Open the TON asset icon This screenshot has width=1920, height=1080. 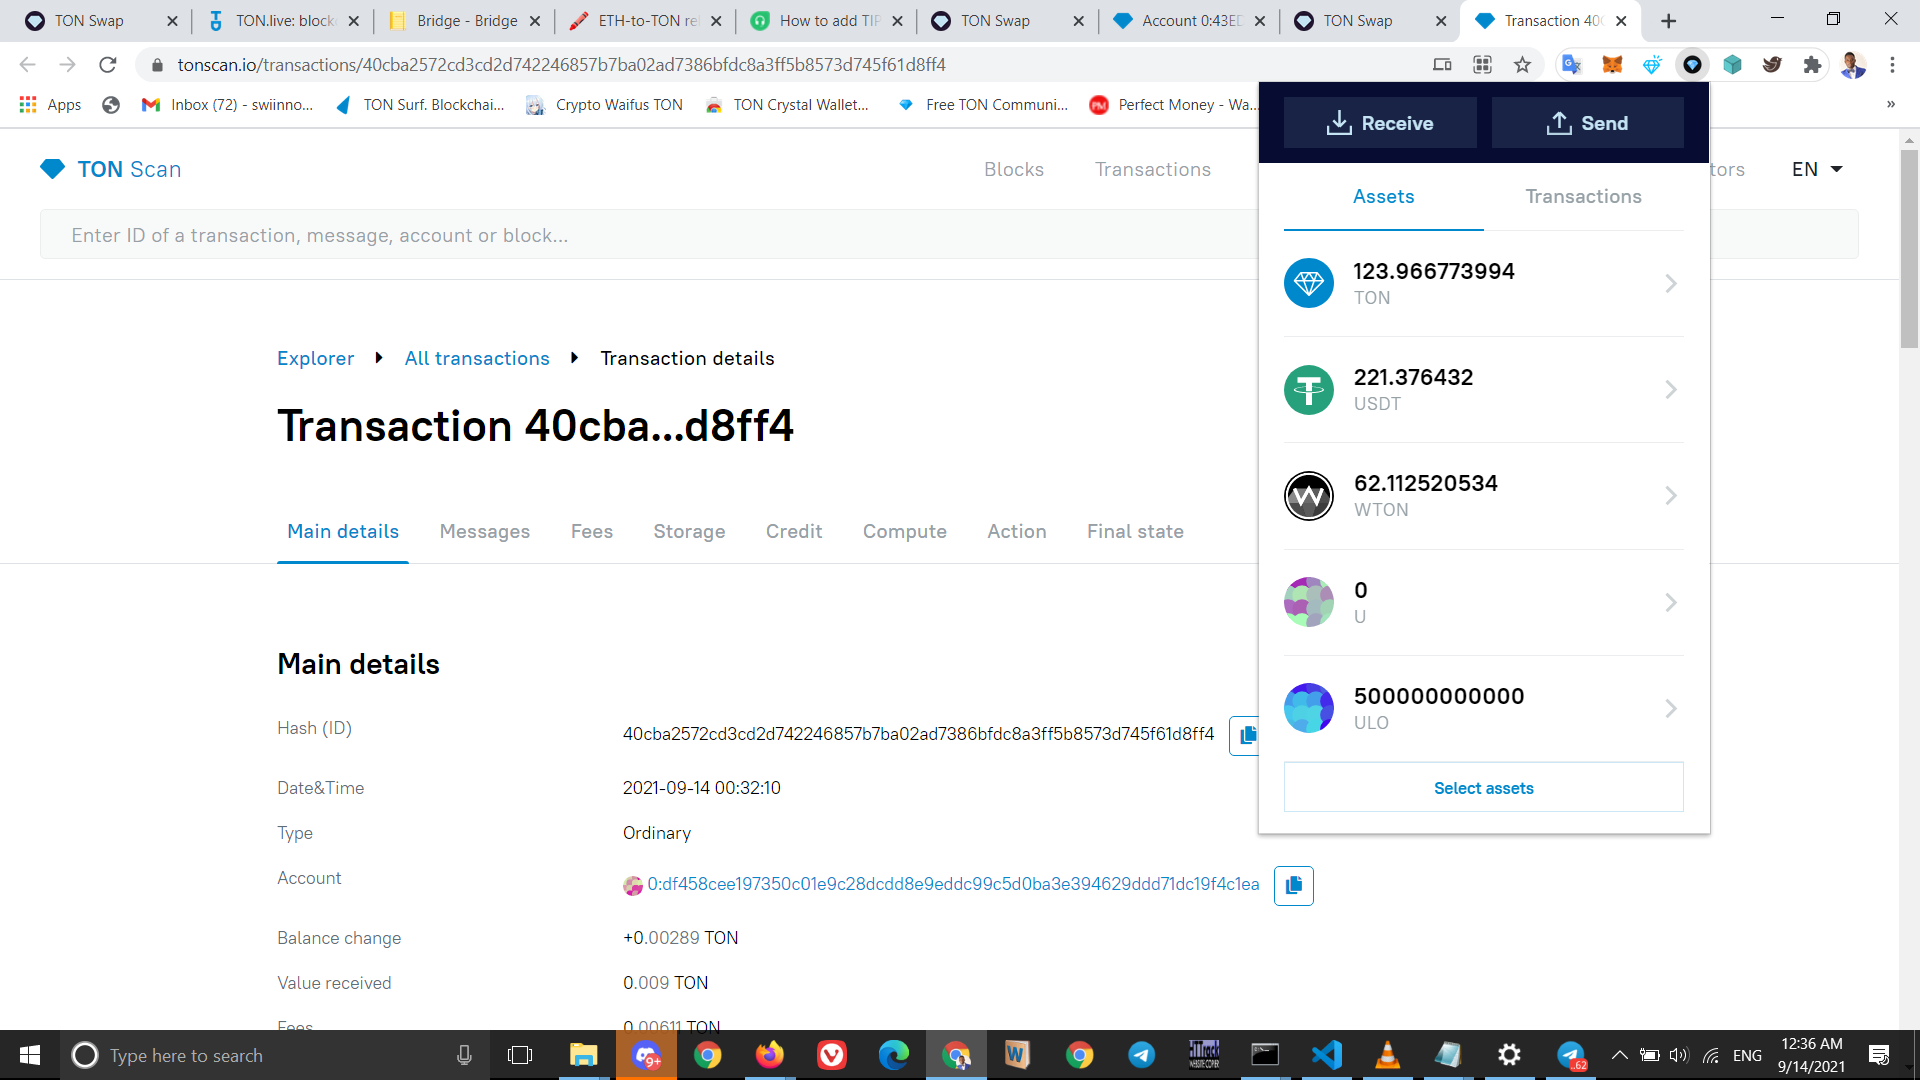point(1309,284)
